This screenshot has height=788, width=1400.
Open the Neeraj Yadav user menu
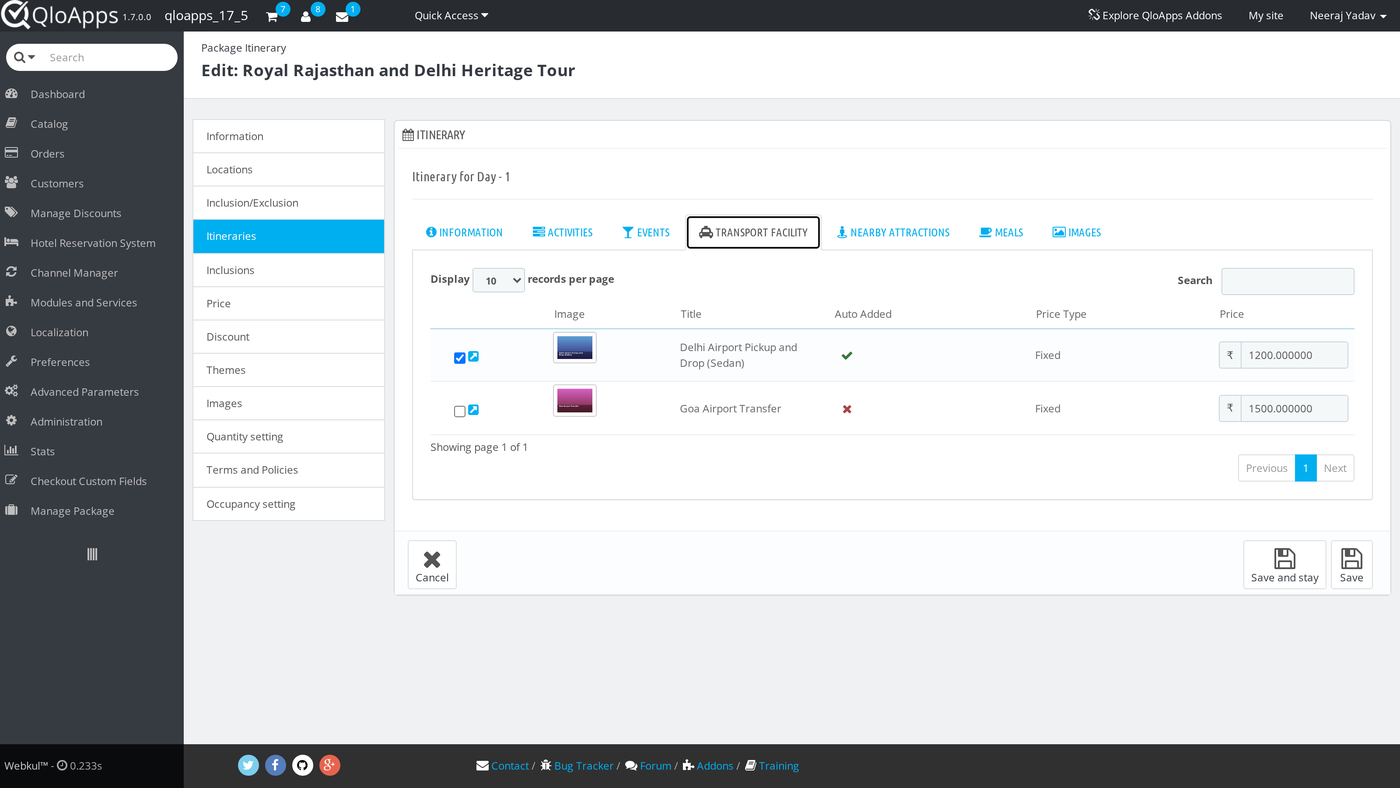[x=1348, y=16]
